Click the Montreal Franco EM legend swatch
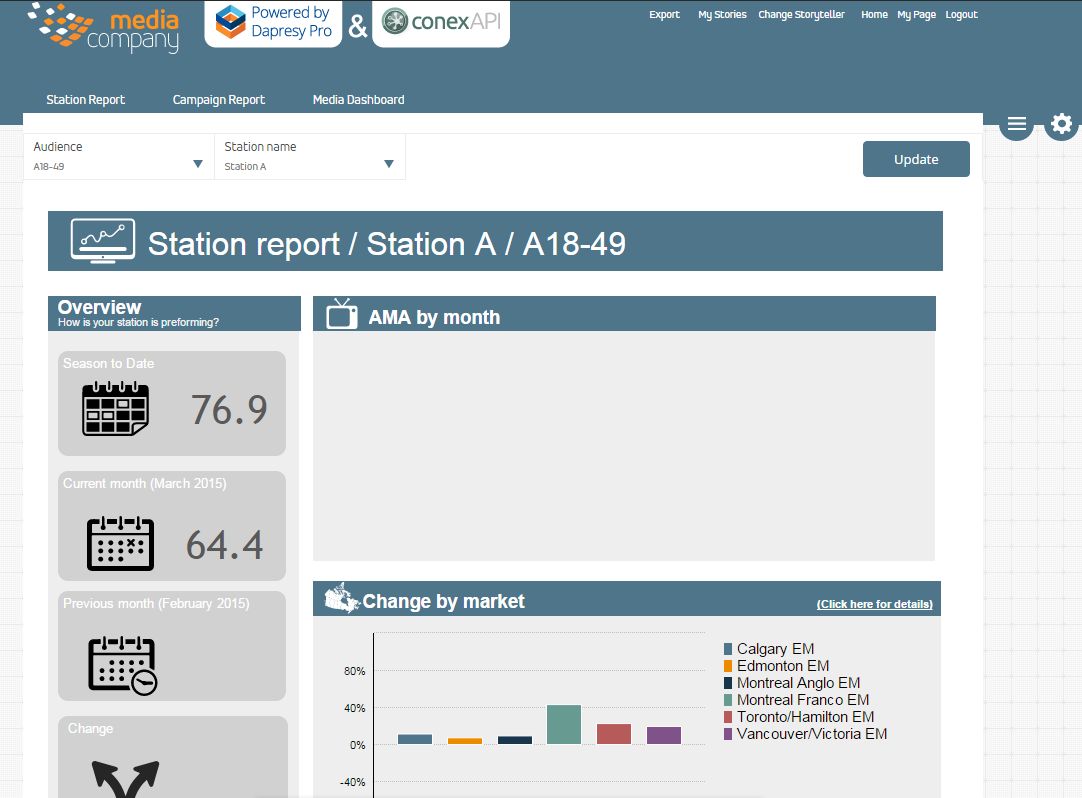Screen dimensions: 1082x798 727,700
